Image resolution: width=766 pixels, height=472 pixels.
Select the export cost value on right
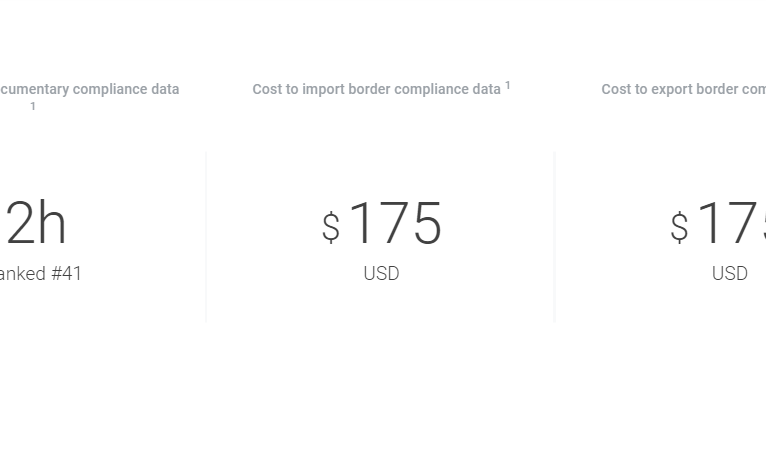click(x=732, y=223)
